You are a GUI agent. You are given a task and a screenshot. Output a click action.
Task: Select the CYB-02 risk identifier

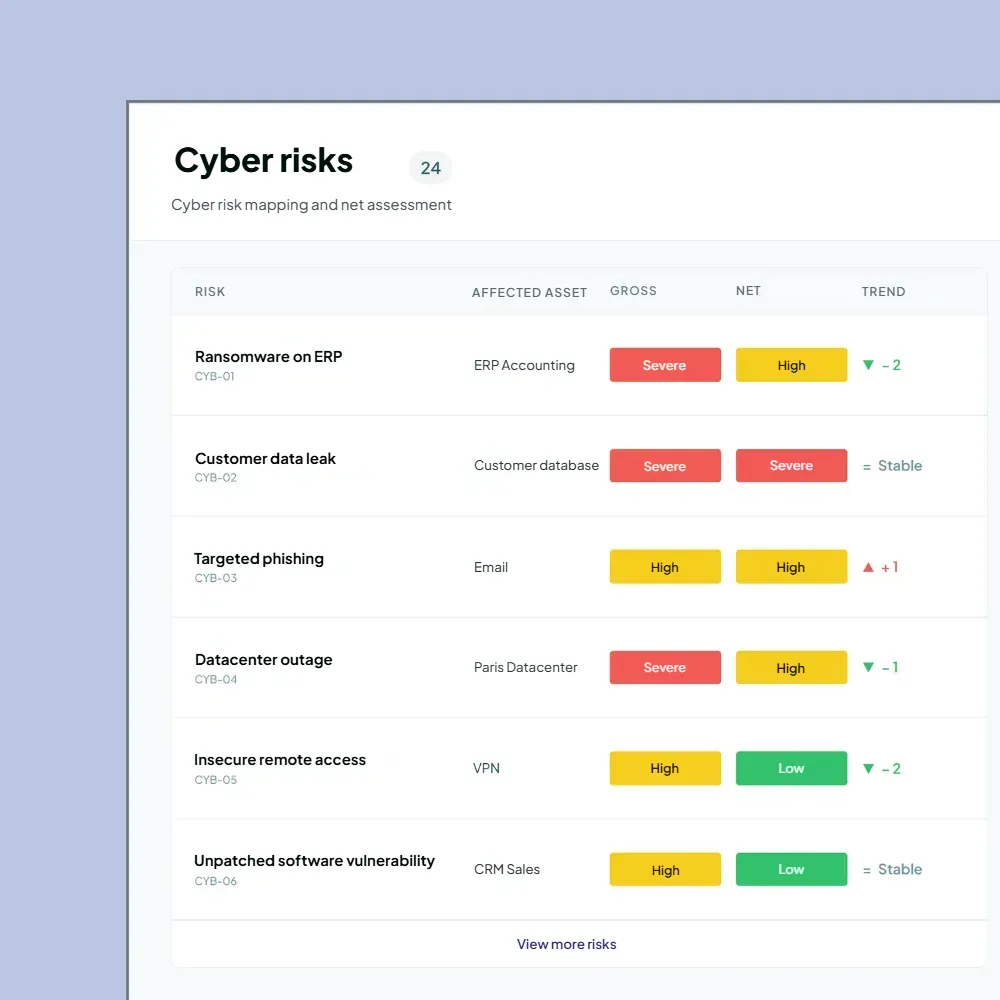click(216, 478)
